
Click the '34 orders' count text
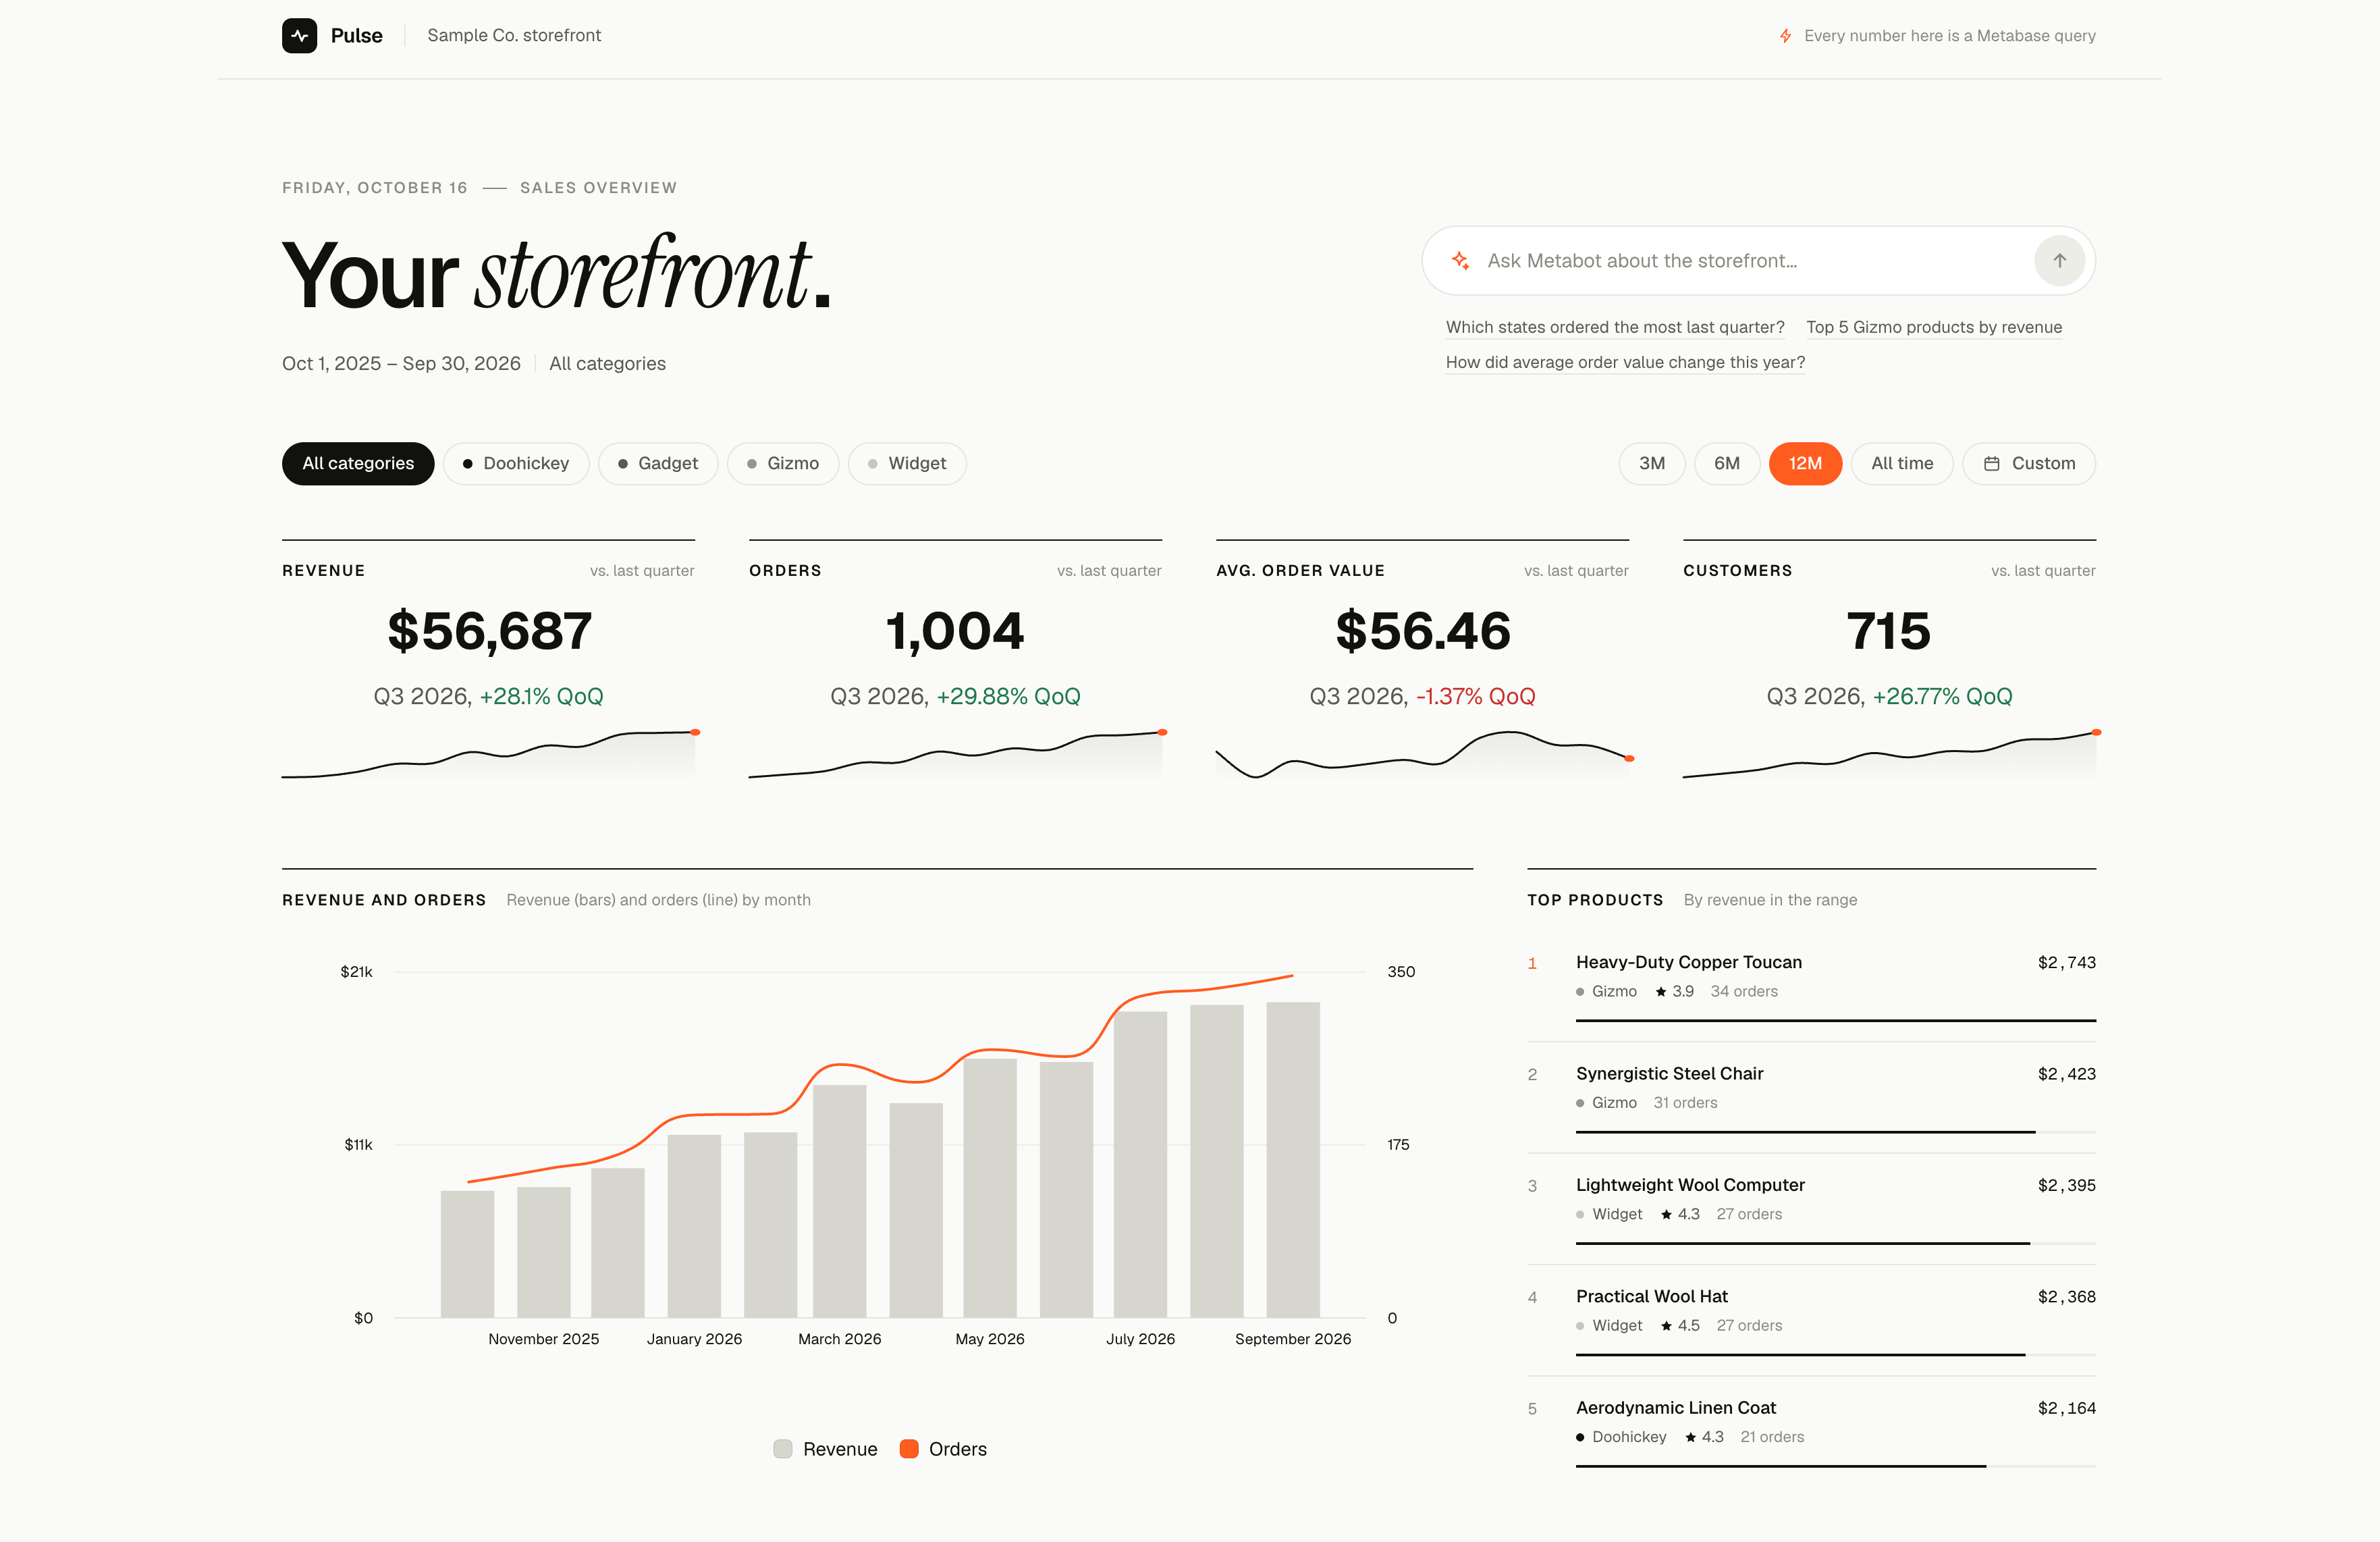tap(1744, 991)
